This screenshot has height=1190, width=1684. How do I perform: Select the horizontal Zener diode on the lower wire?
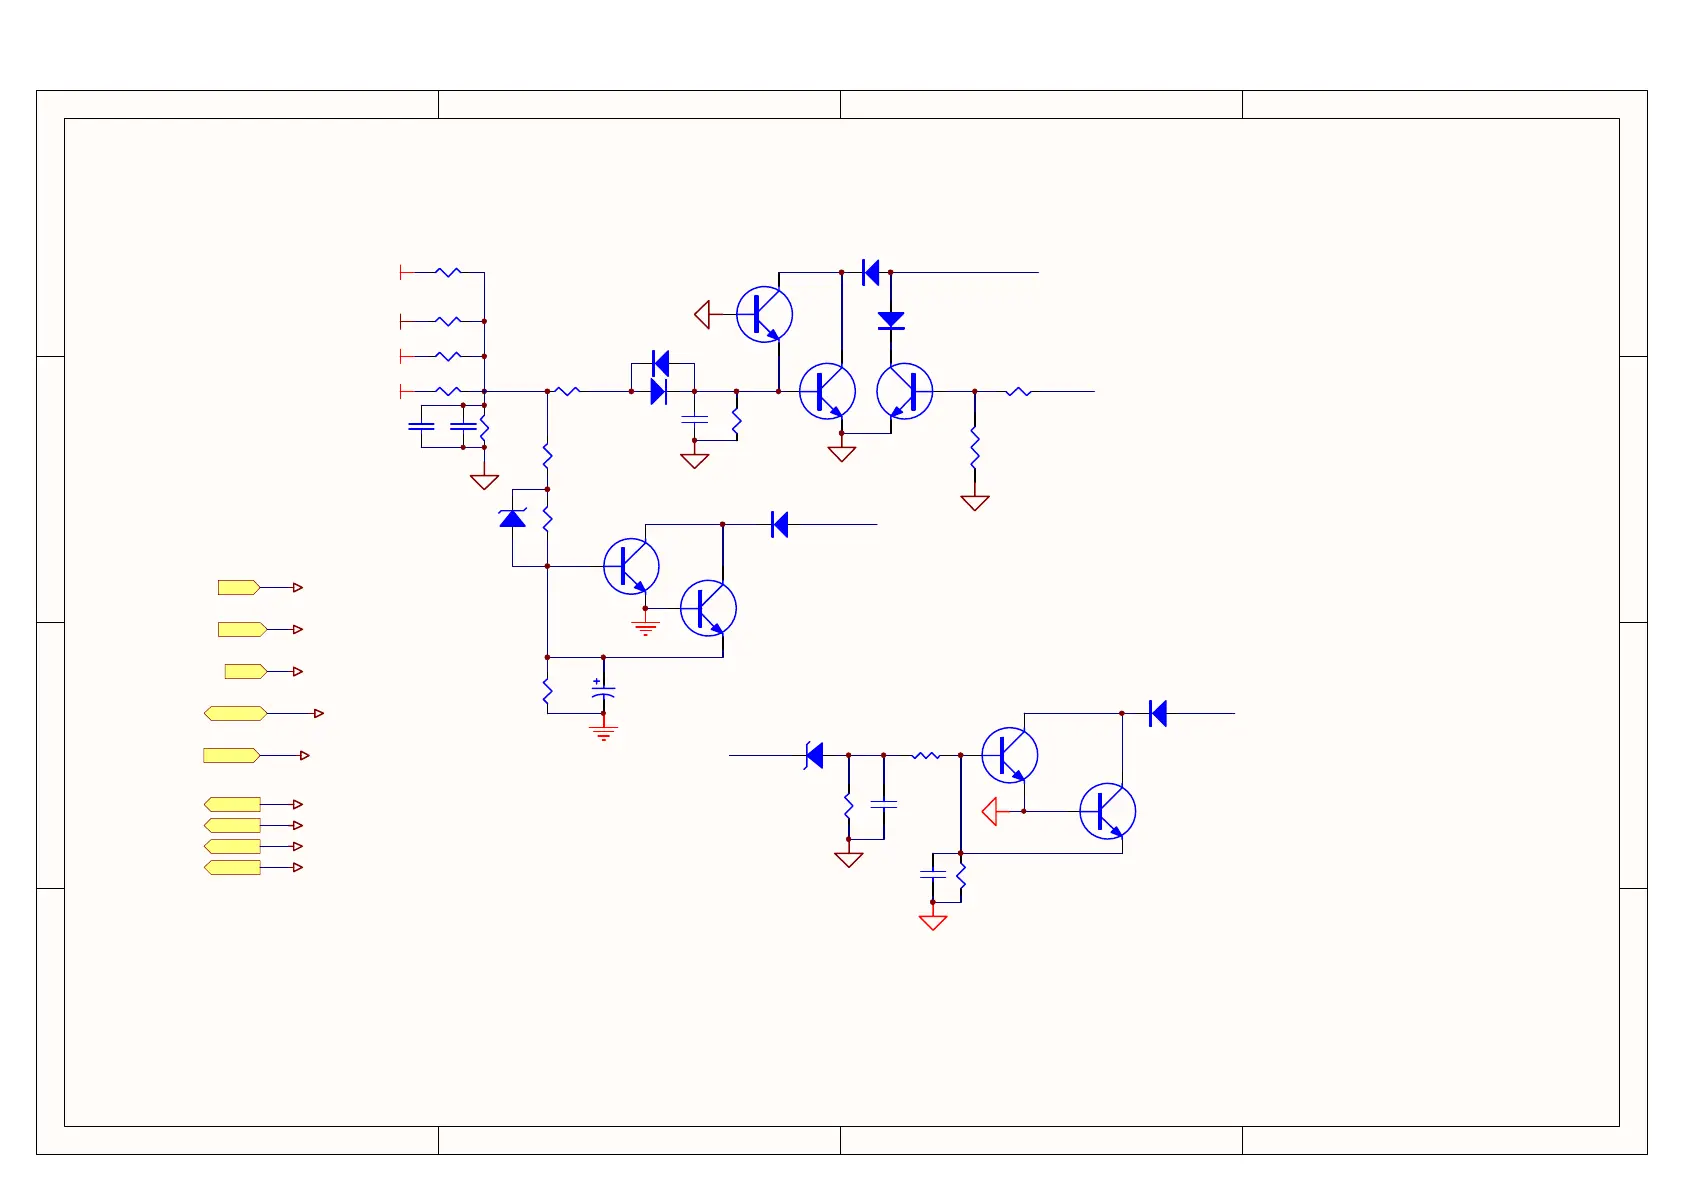pos(814,755)
